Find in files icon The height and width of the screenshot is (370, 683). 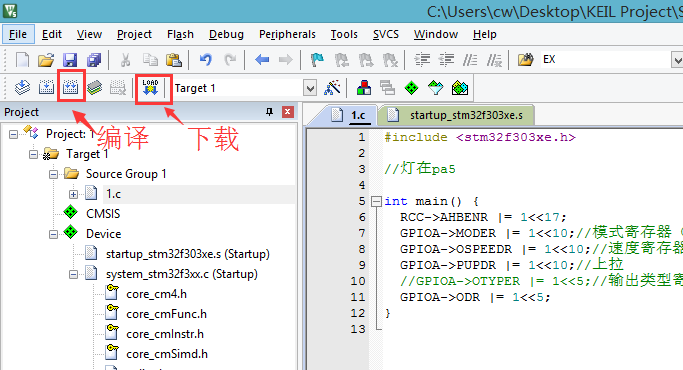(x=525, y=60)
